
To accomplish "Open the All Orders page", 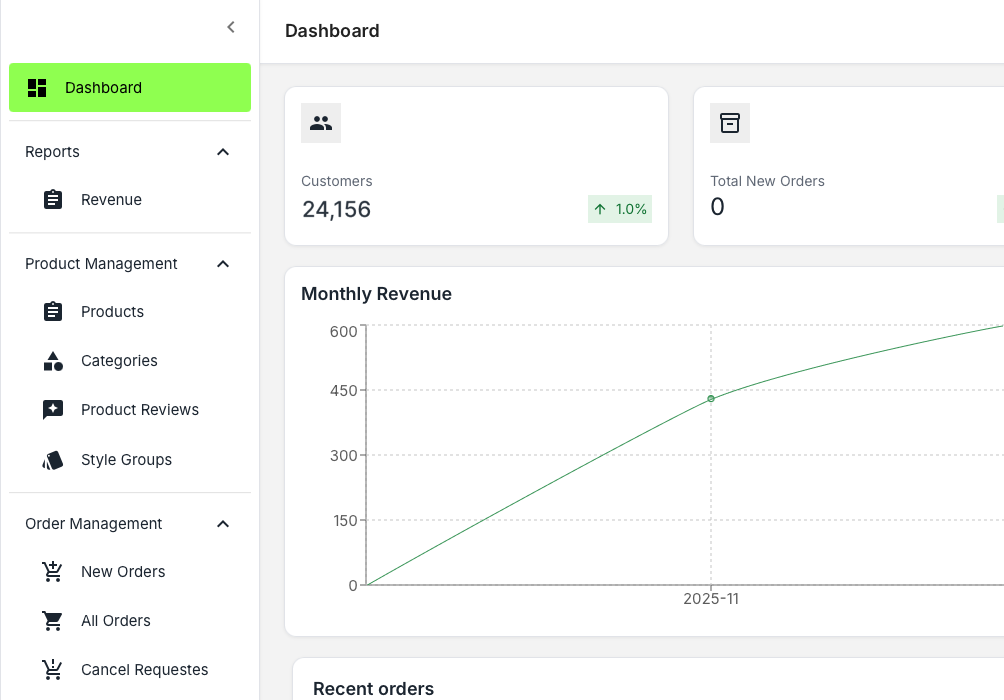I will (x=115, y=620).
